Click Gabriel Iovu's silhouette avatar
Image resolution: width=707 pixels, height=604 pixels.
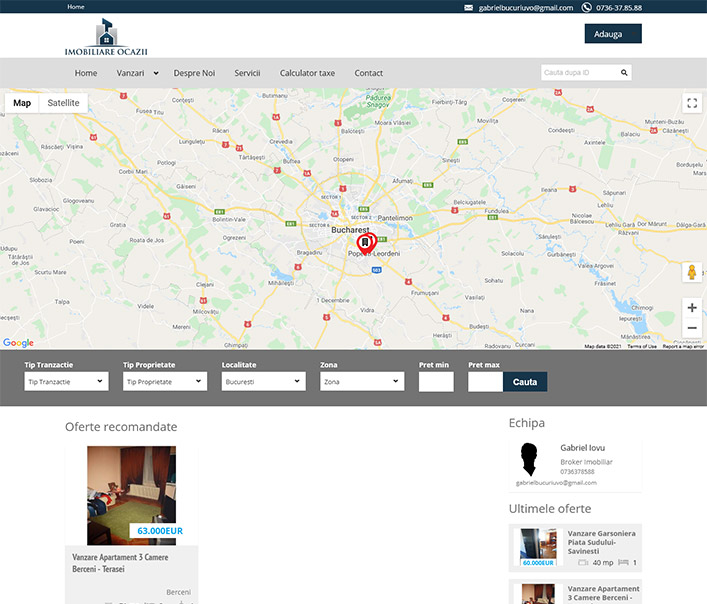(x=529, y=459)
